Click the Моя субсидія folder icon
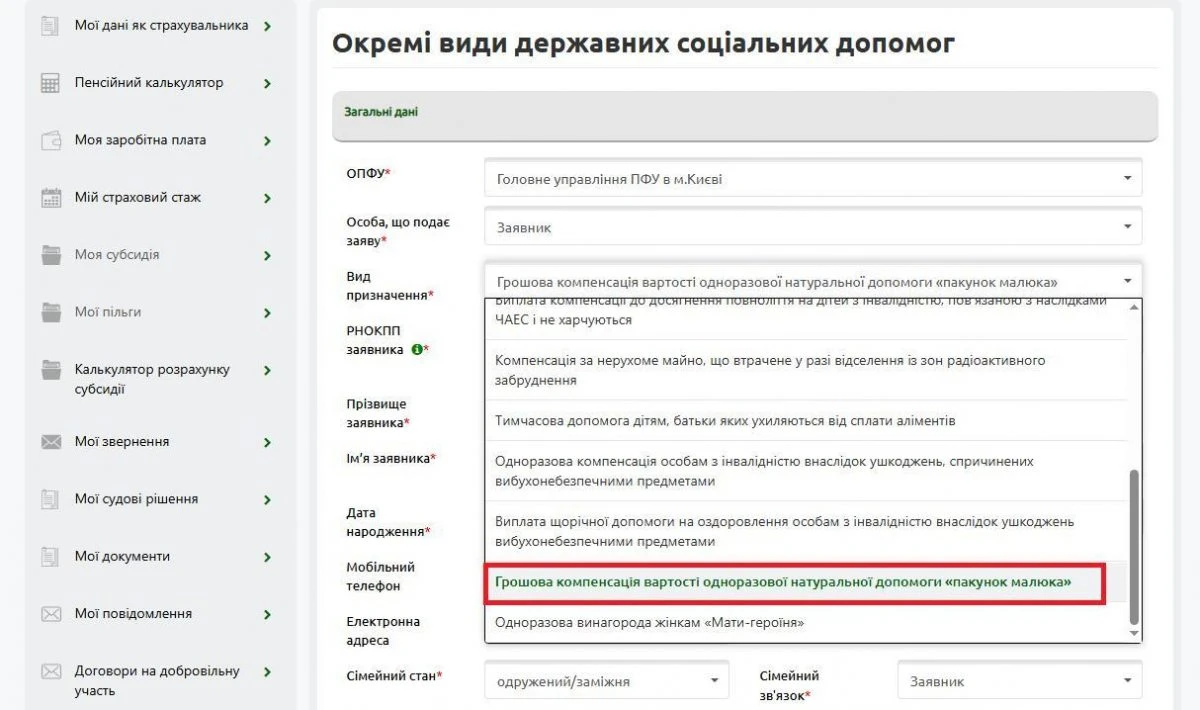 [50, 255]
